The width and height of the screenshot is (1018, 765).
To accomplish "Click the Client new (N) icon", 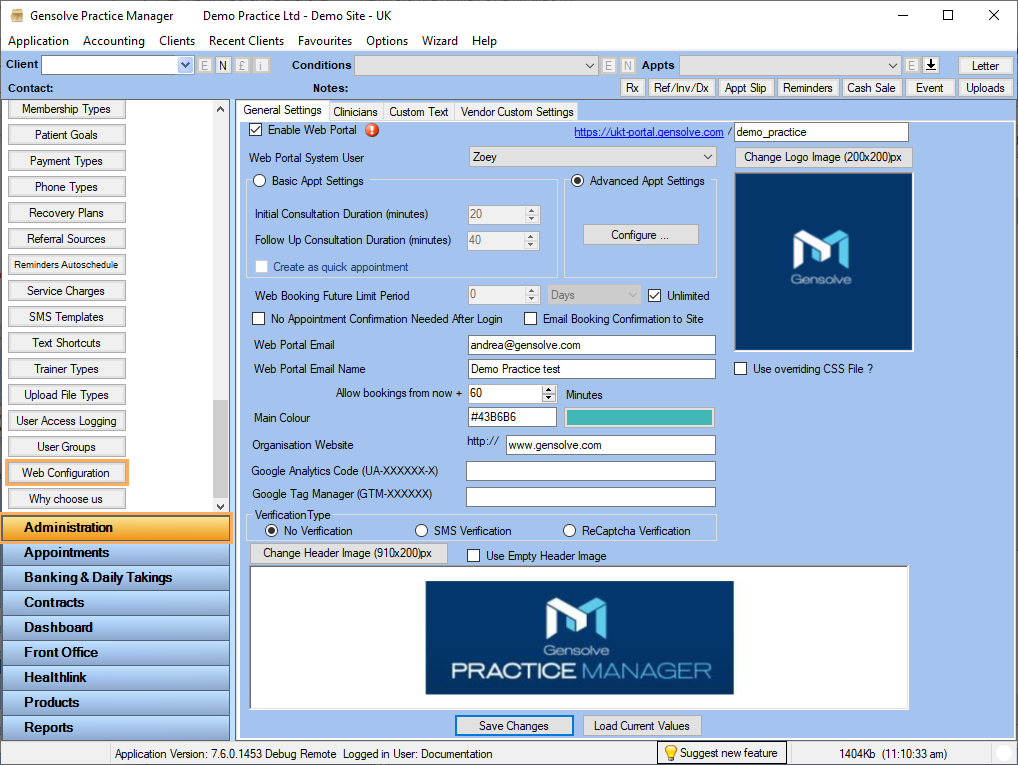I will (x=223, y=65).
